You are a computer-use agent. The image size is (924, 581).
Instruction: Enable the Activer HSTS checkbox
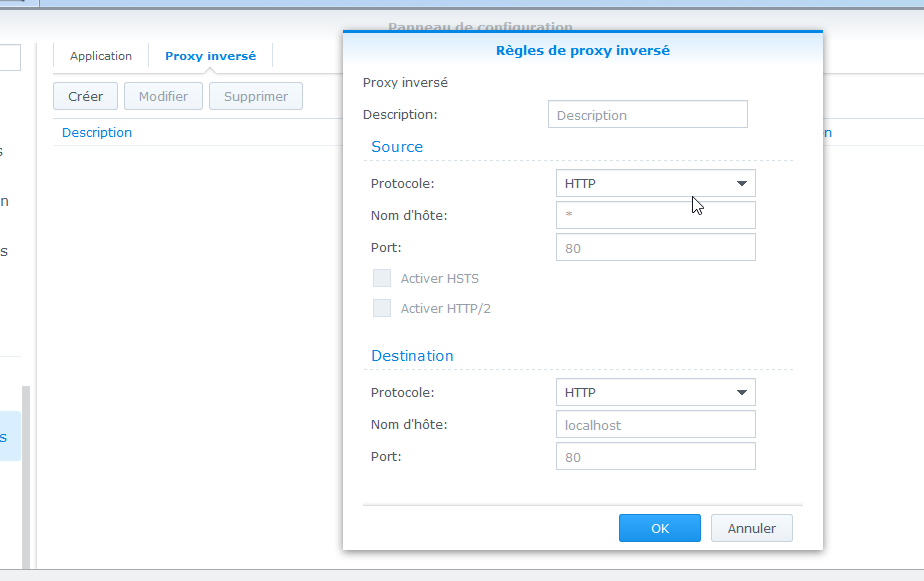pyautogui.click(x=382, y=278)
